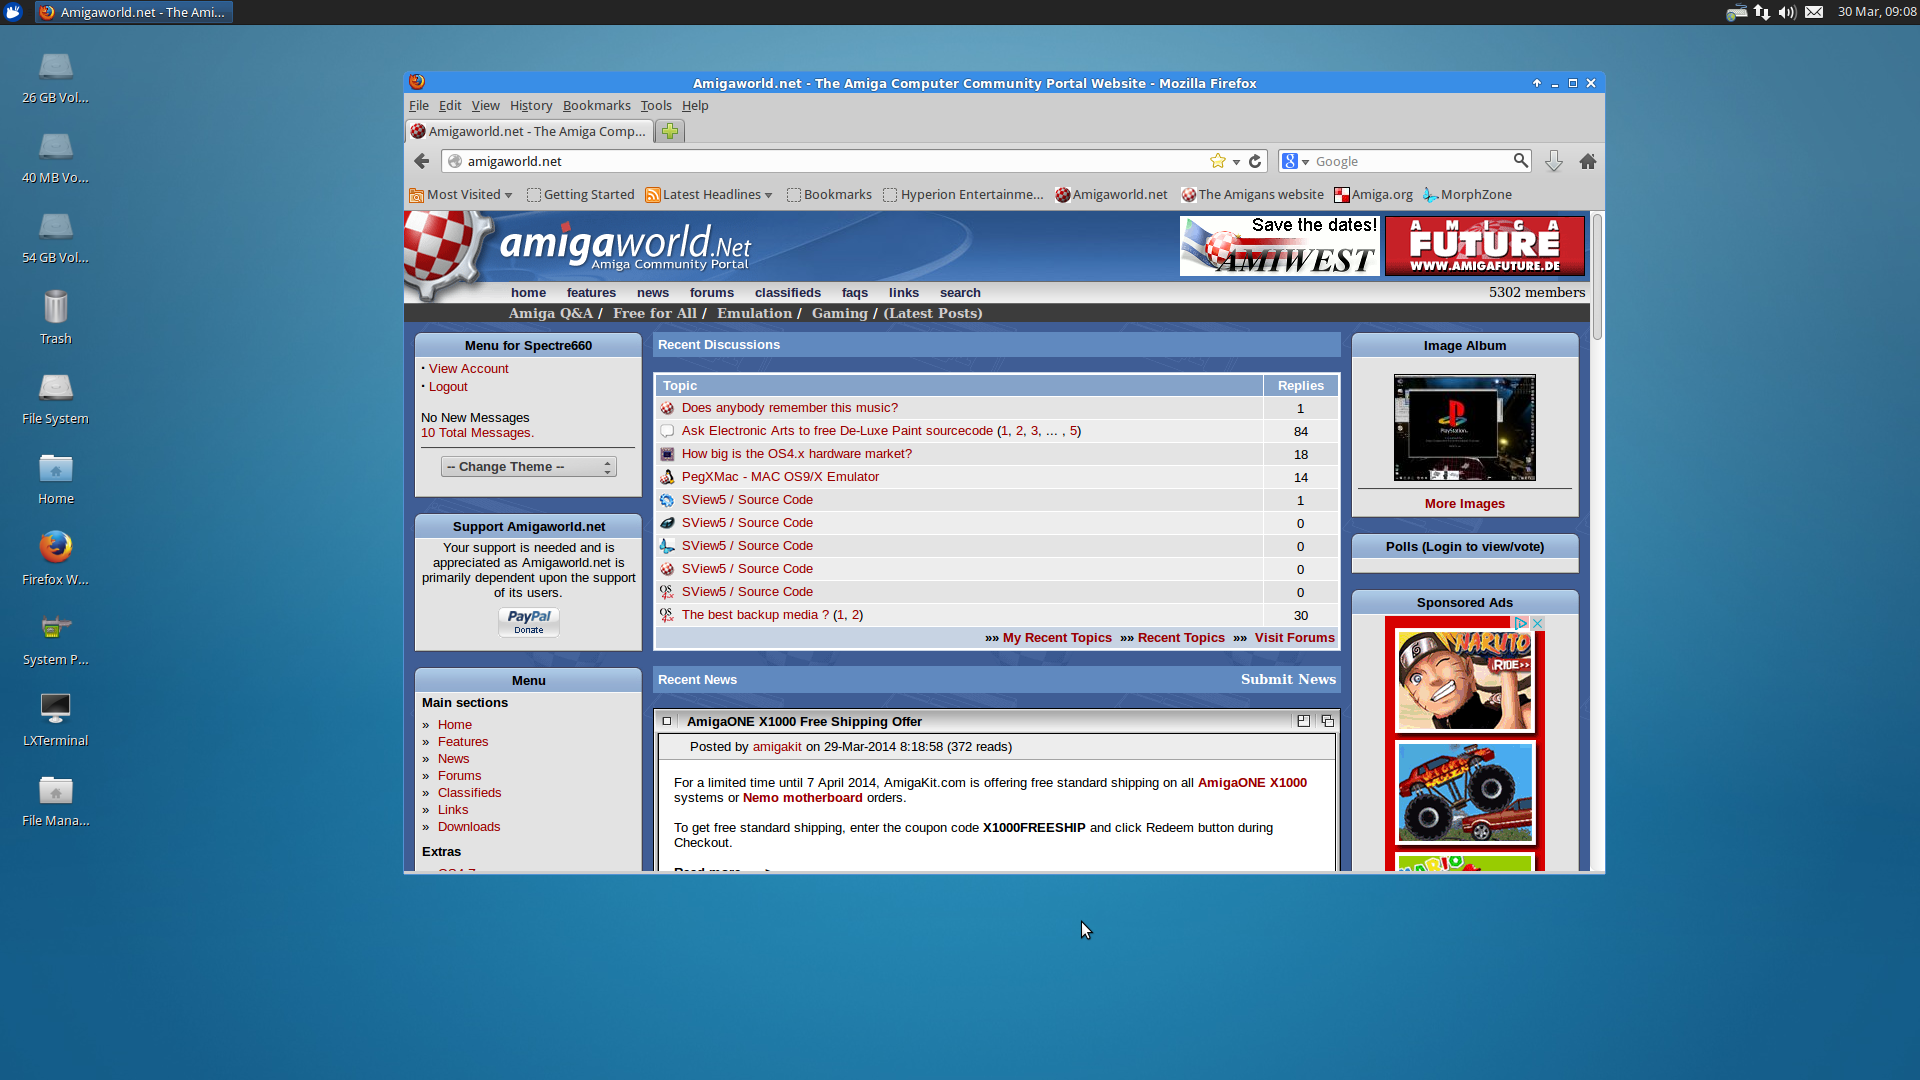Viewport: 1920px width, 1080px height.
Task: Open the downloads arrow in the toolbar
Action: click(x=1553, y=161)
